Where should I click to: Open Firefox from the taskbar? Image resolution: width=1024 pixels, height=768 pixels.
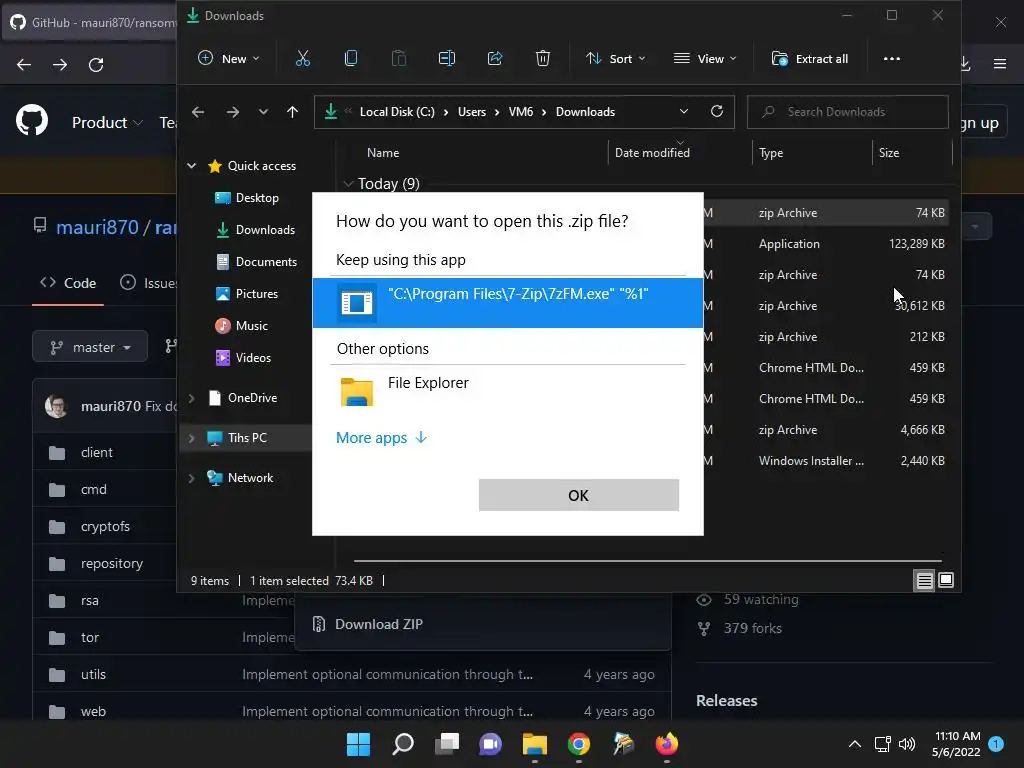667,744
